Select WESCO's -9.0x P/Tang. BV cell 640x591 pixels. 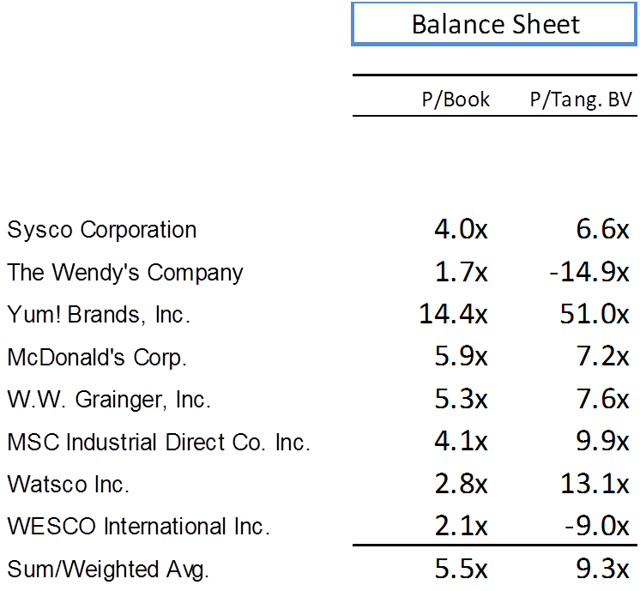(x=597, y=527)
